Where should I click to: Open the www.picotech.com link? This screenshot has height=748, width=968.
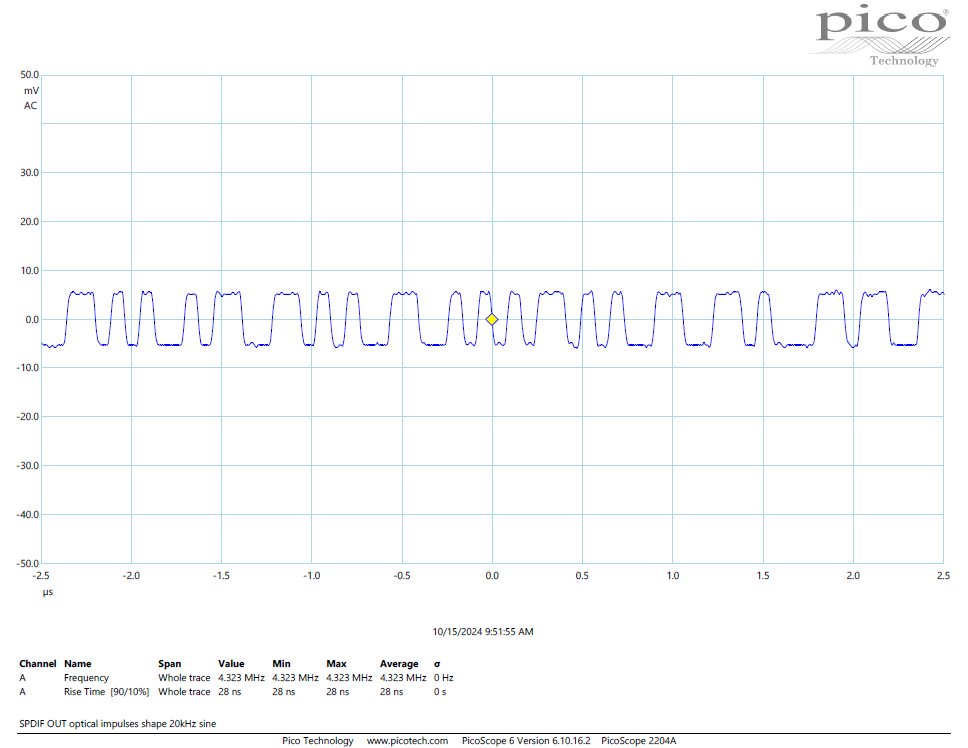[407, 741]
